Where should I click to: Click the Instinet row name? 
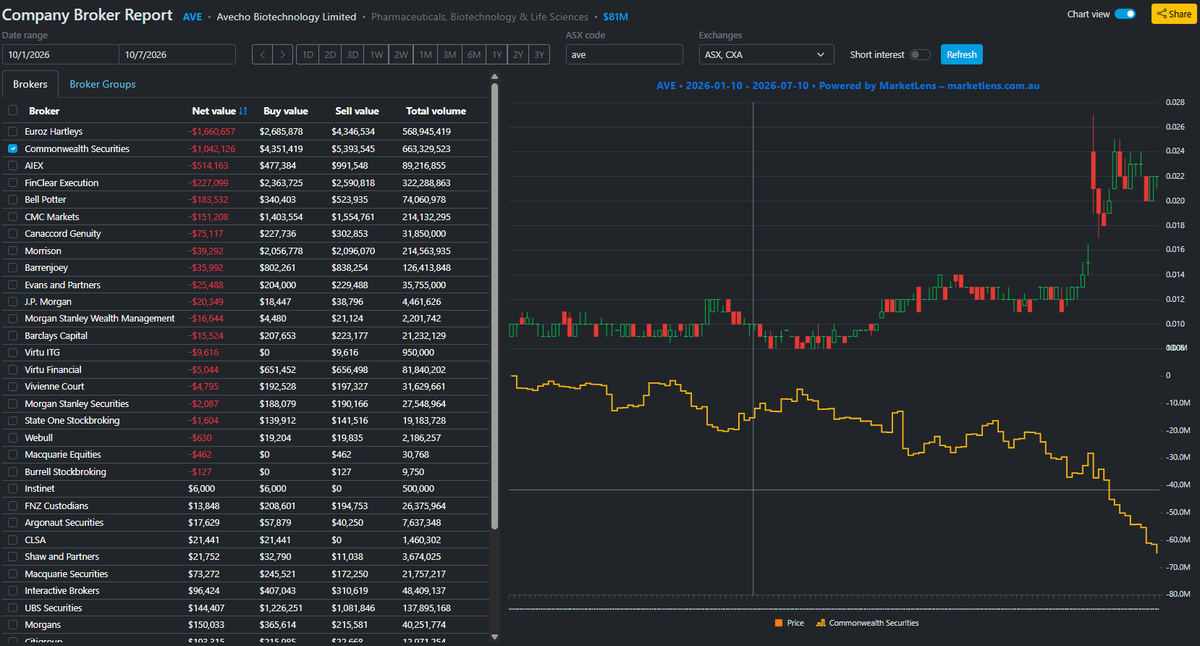click(42, 489)
